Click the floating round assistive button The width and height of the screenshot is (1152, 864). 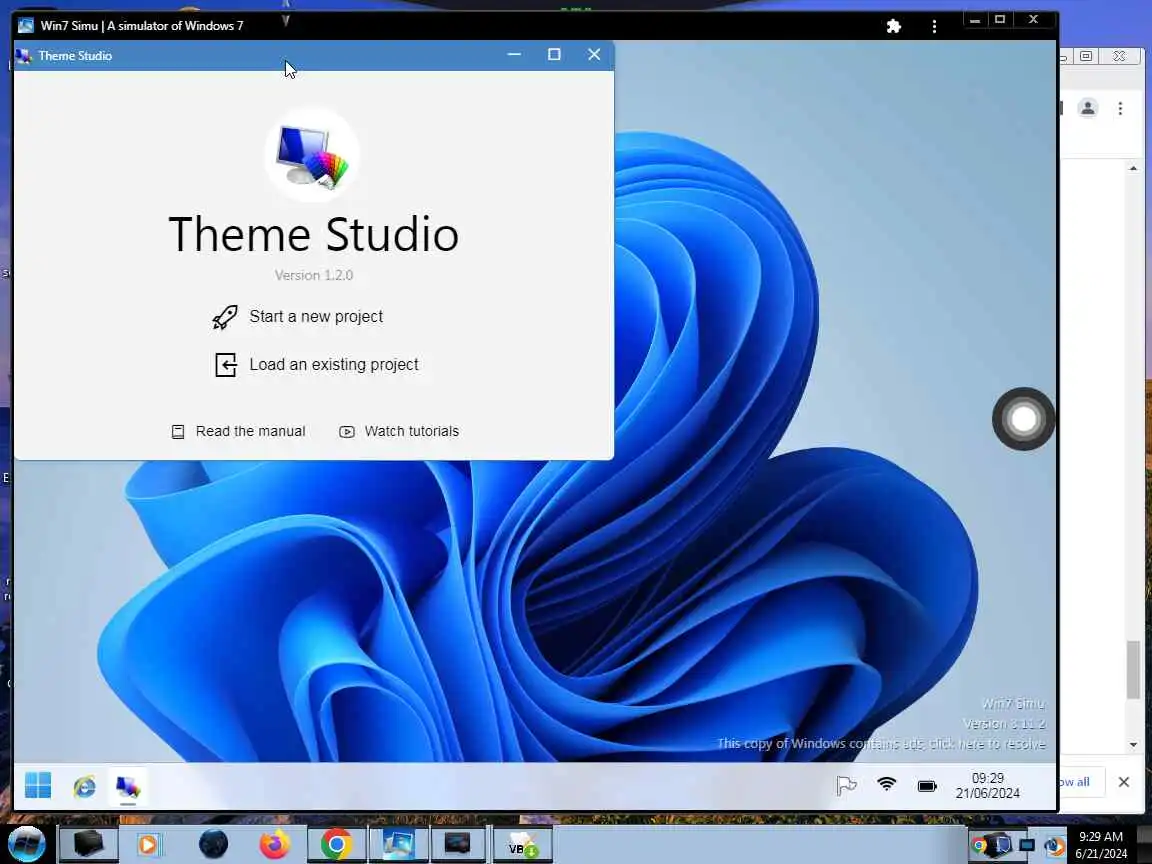(x=1023, y=419)
